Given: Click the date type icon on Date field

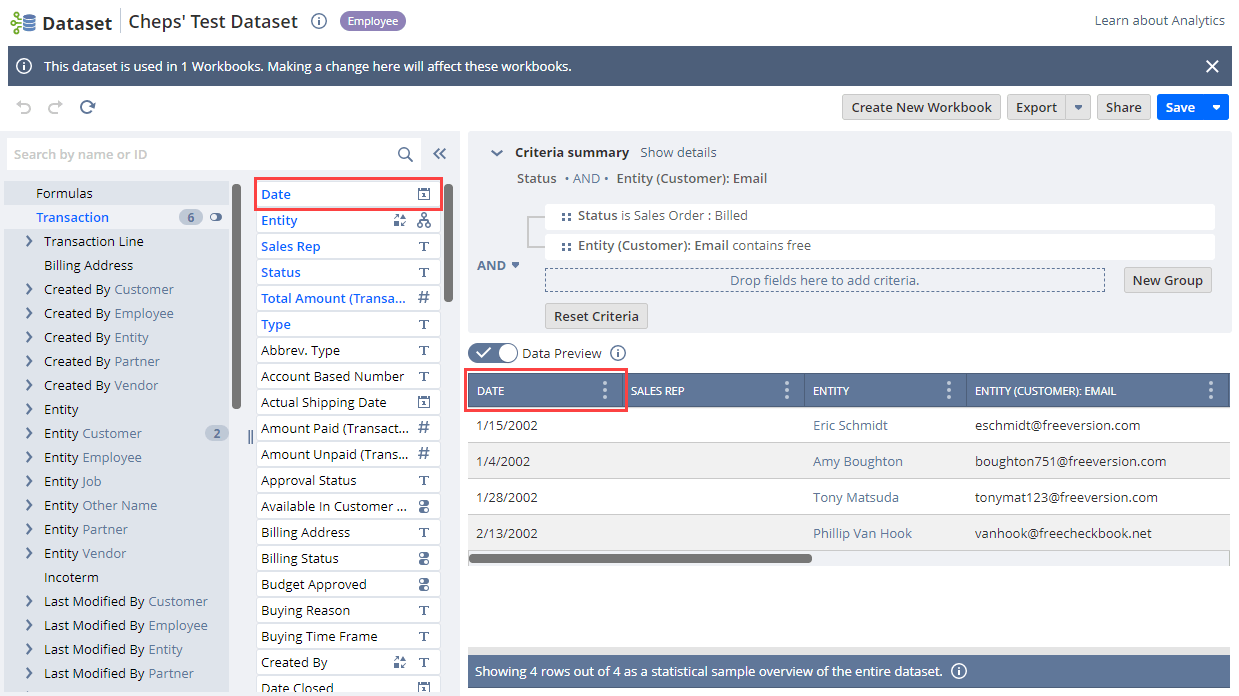Looking at the screenshot, I should pyautogui.click(x=424, y=194).
